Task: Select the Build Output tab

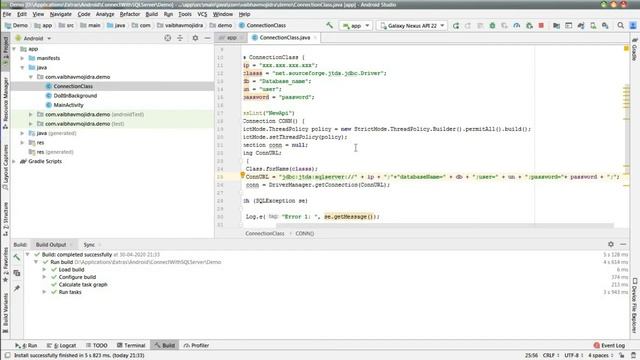Action: 51,244
